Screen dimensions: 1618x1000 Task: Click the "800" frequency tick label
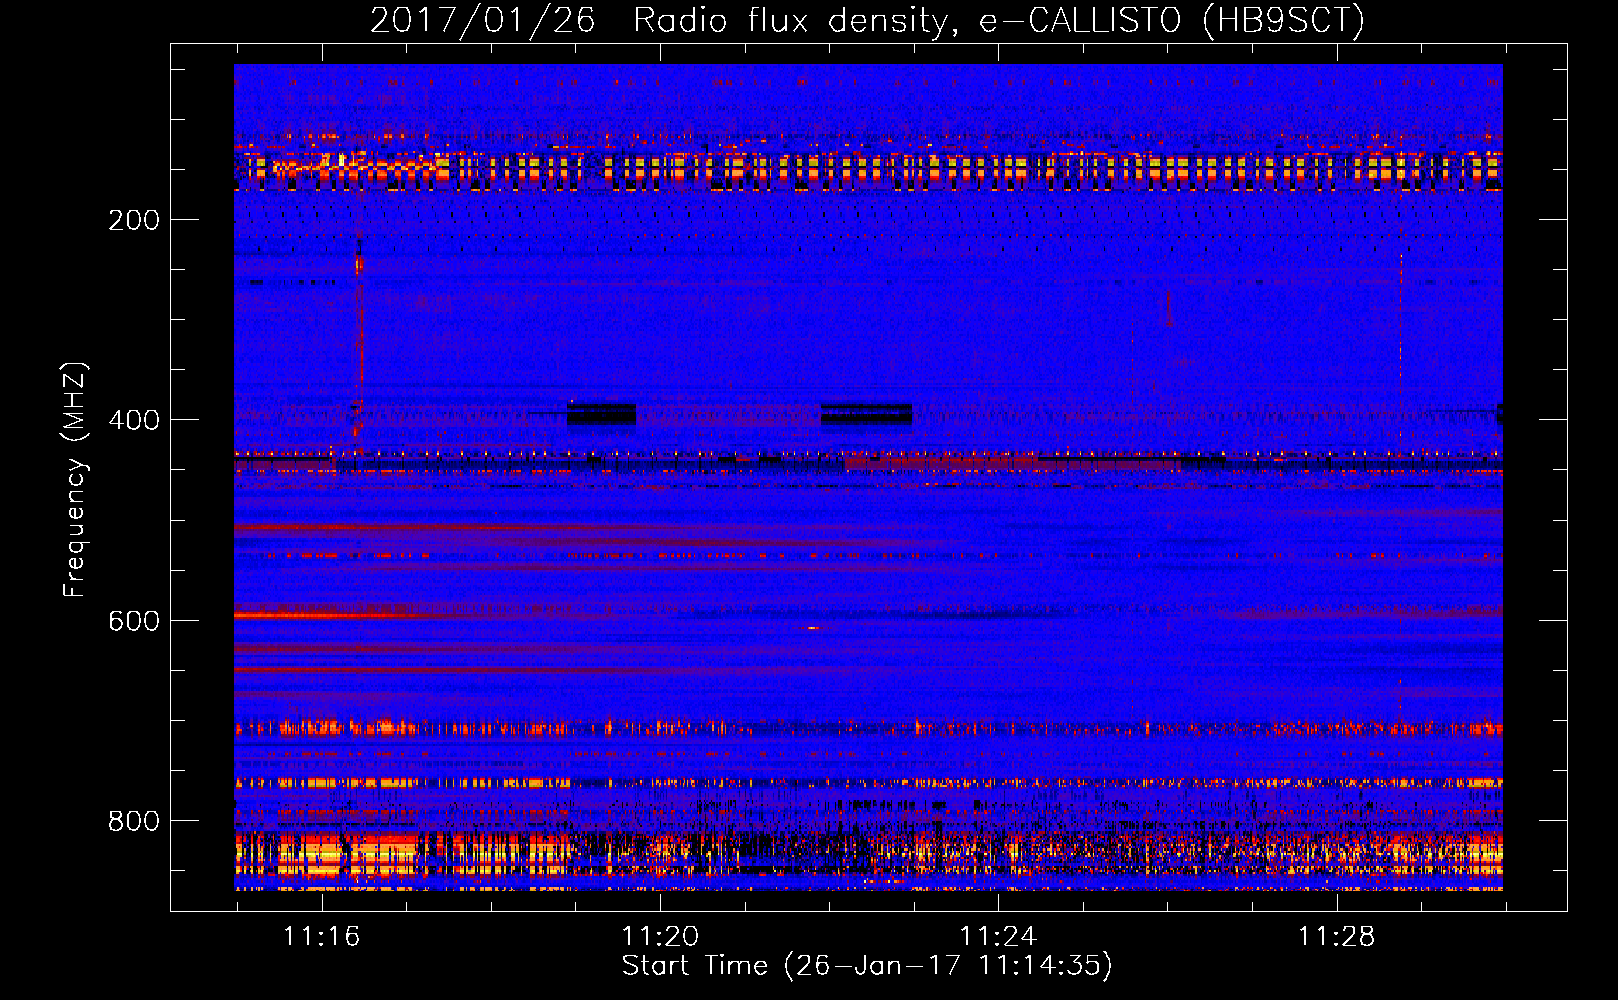pos(134,821)
